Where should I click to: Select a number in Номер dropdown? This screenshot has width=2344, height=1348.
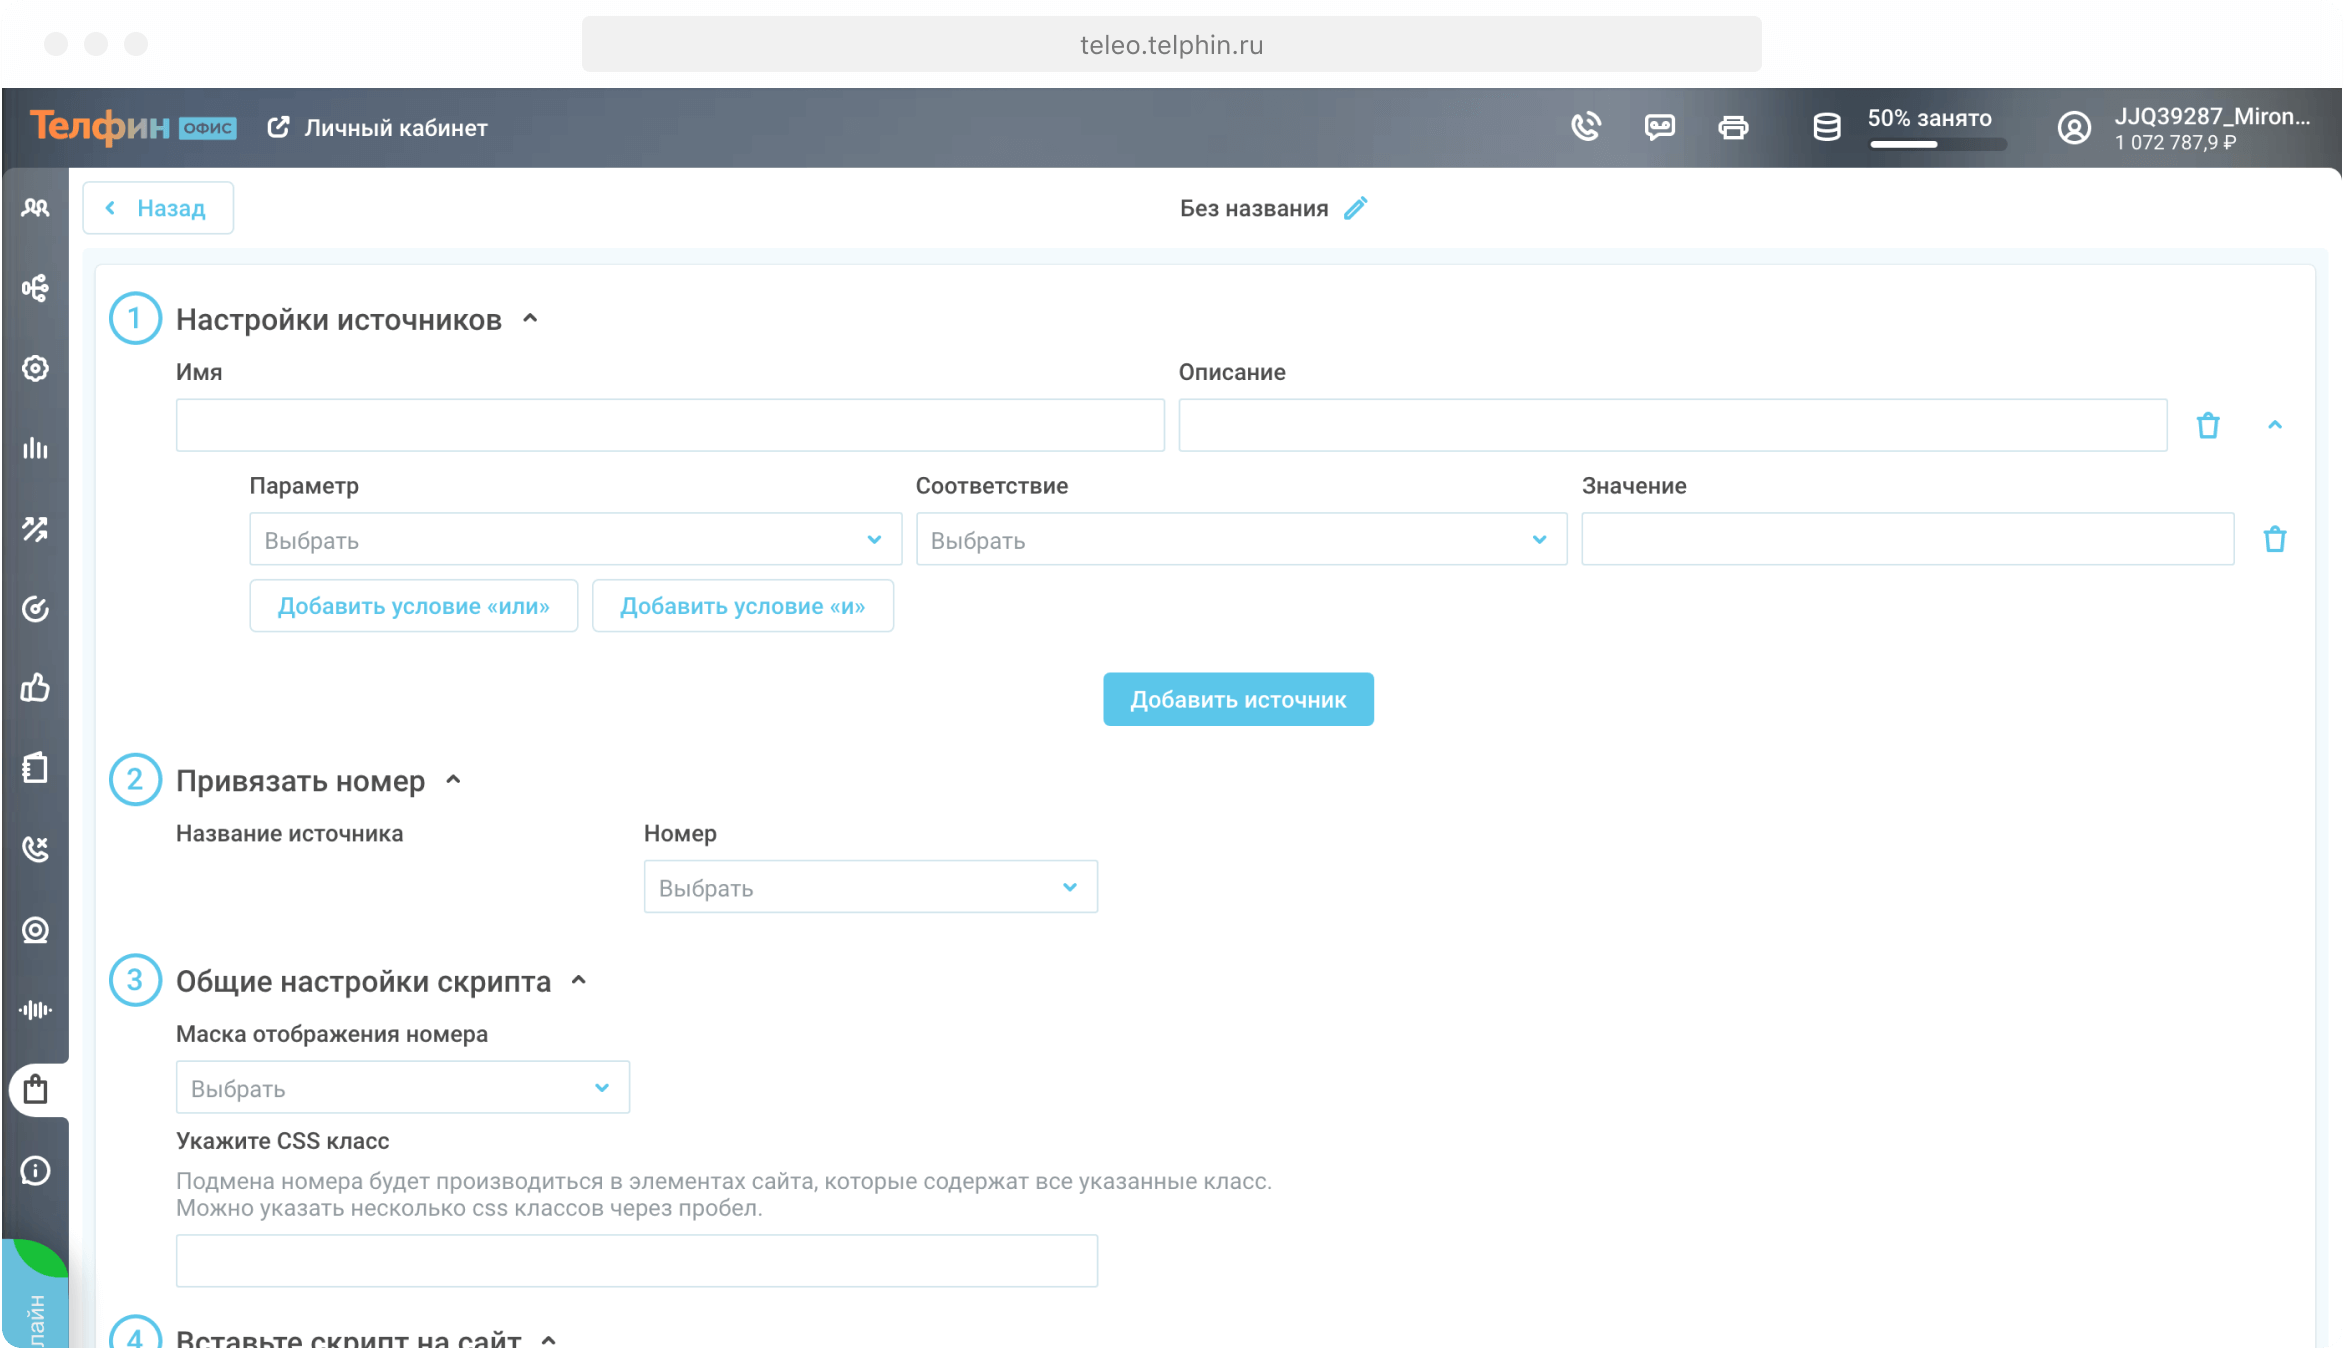tap(869, 887)
